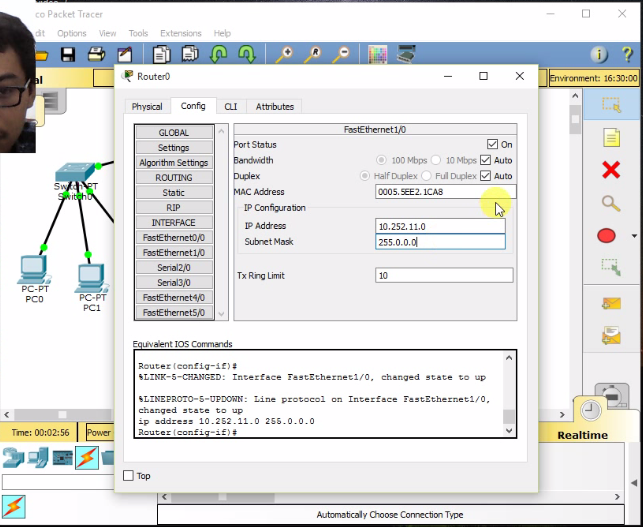The width and height of the screenshot is (643, 527).
Task: Select the Half Duplex radio button
Action: 364,176
